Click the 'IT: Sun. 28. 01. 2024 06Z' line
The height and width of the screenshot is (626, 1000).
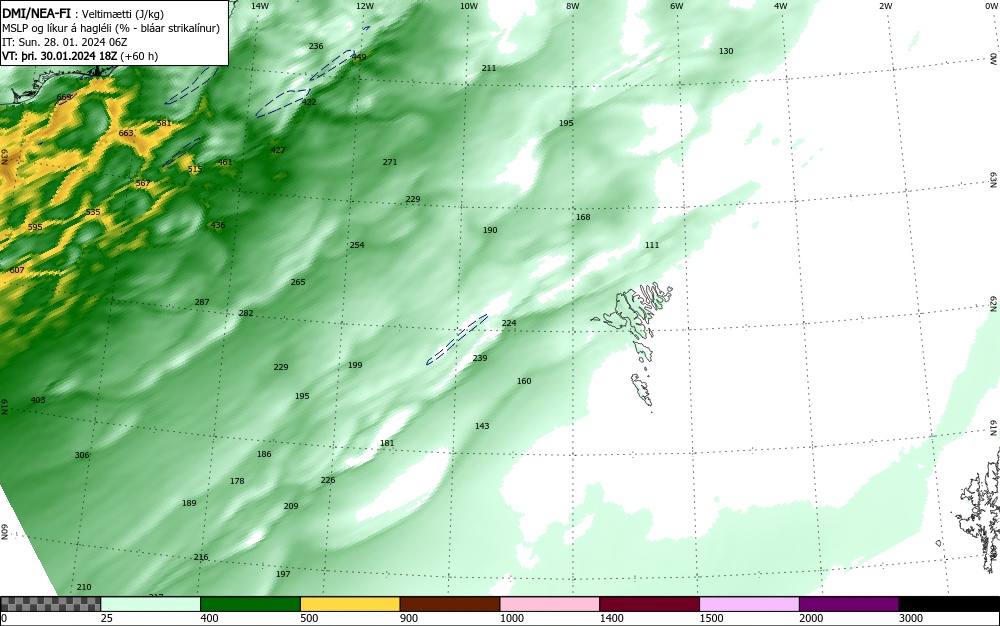[x=64, y=42]
